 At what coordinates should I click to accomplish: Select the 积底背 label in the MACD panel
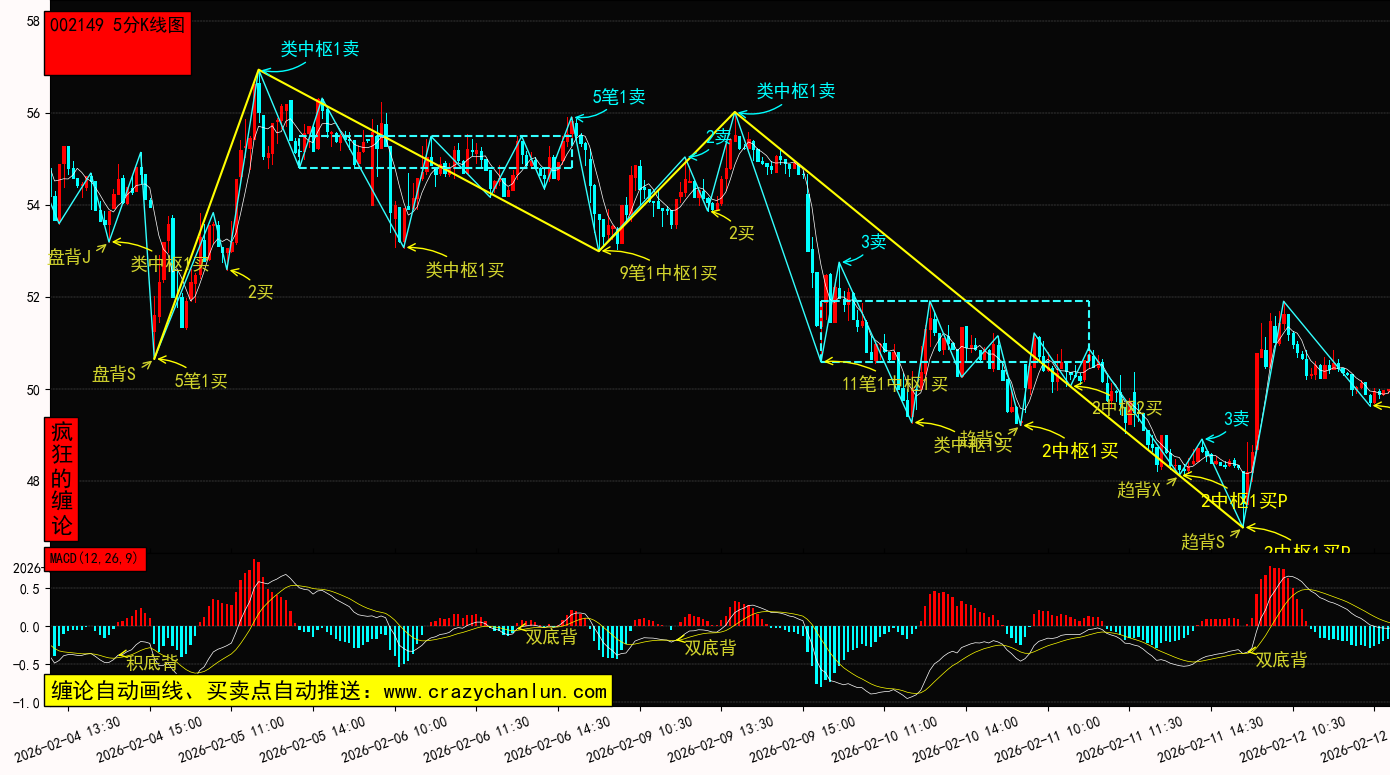[152, 662]
